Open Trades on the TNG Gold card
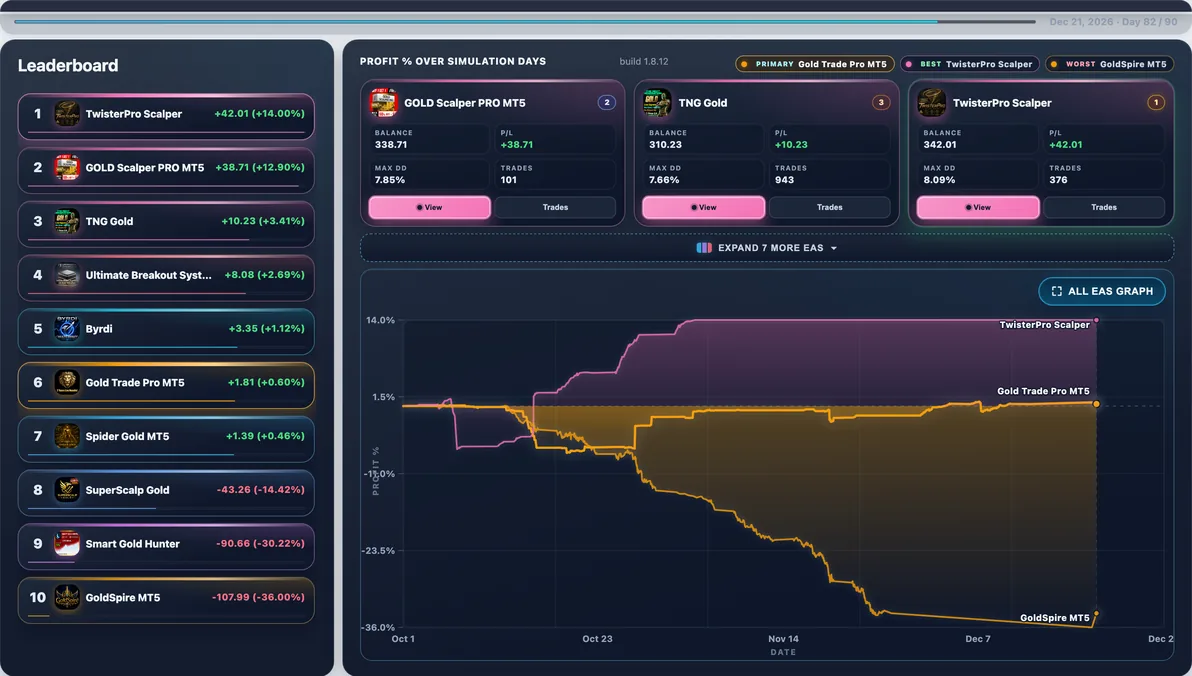 pyautogui.click(x=829, y=207)
